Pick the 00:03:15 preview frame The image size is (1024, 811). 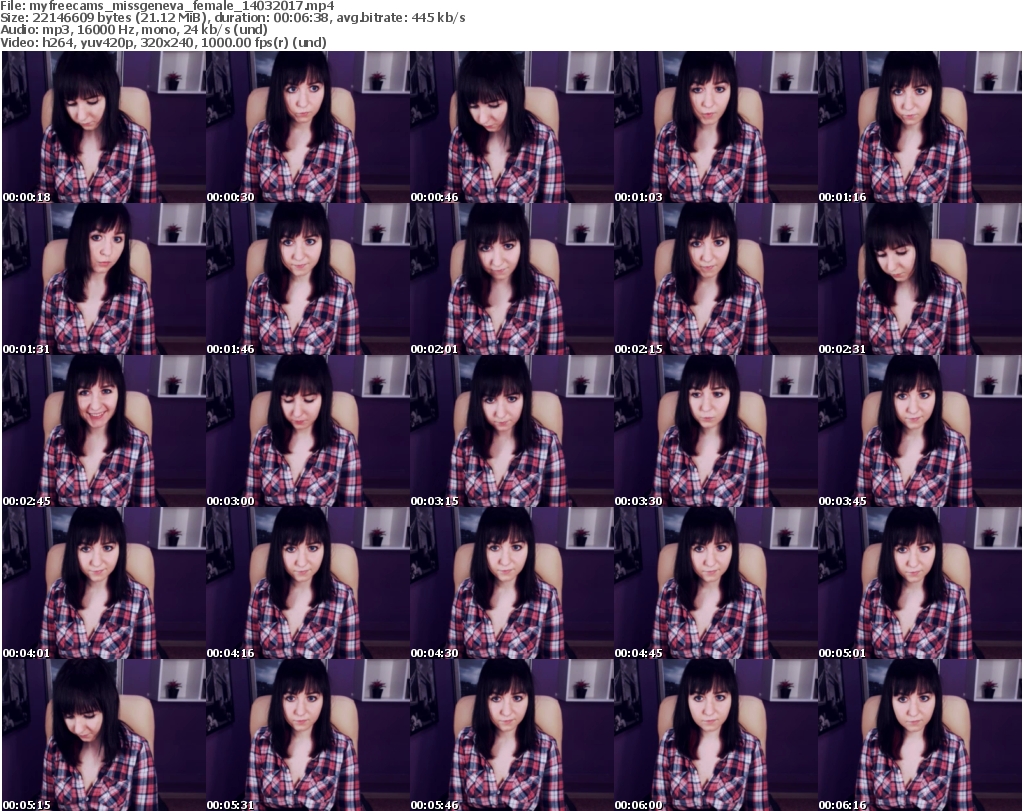pos(511,431)
